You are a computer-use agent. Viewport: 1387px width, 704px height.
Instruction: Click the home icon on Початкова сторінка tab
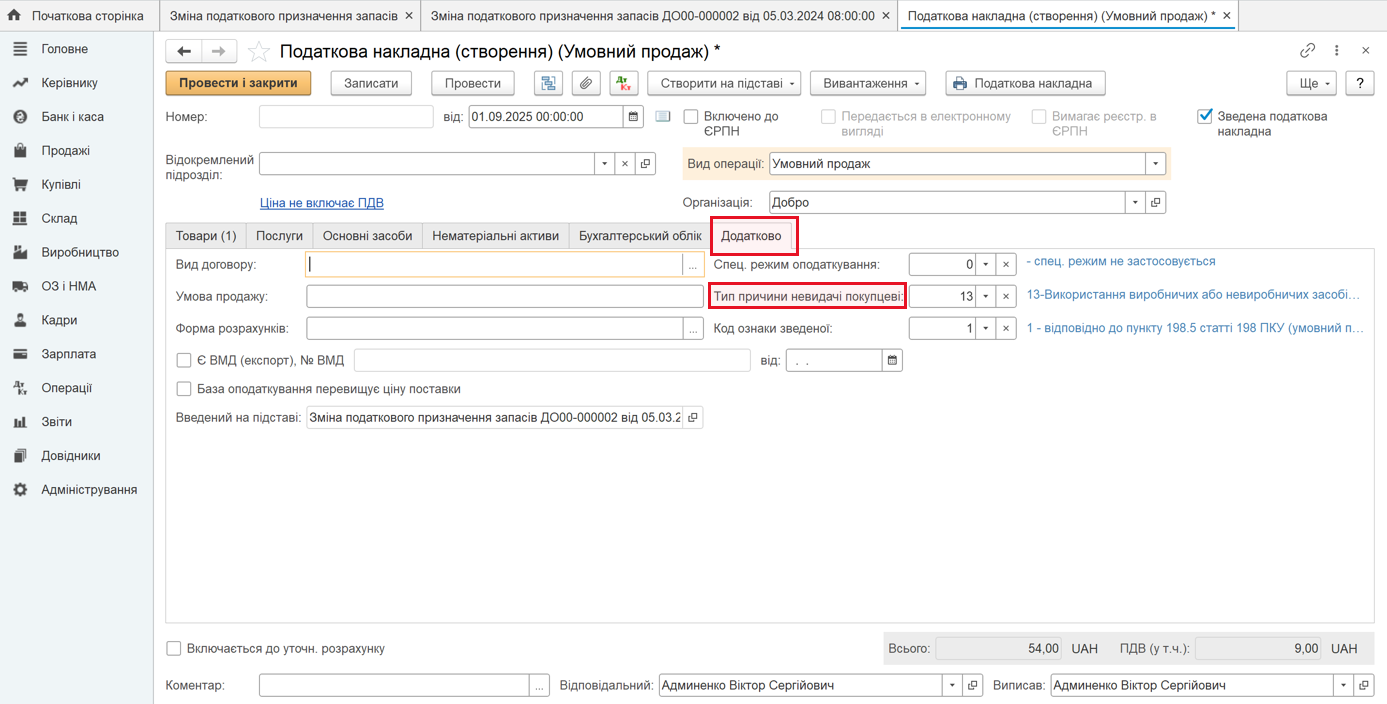[15, 16]
